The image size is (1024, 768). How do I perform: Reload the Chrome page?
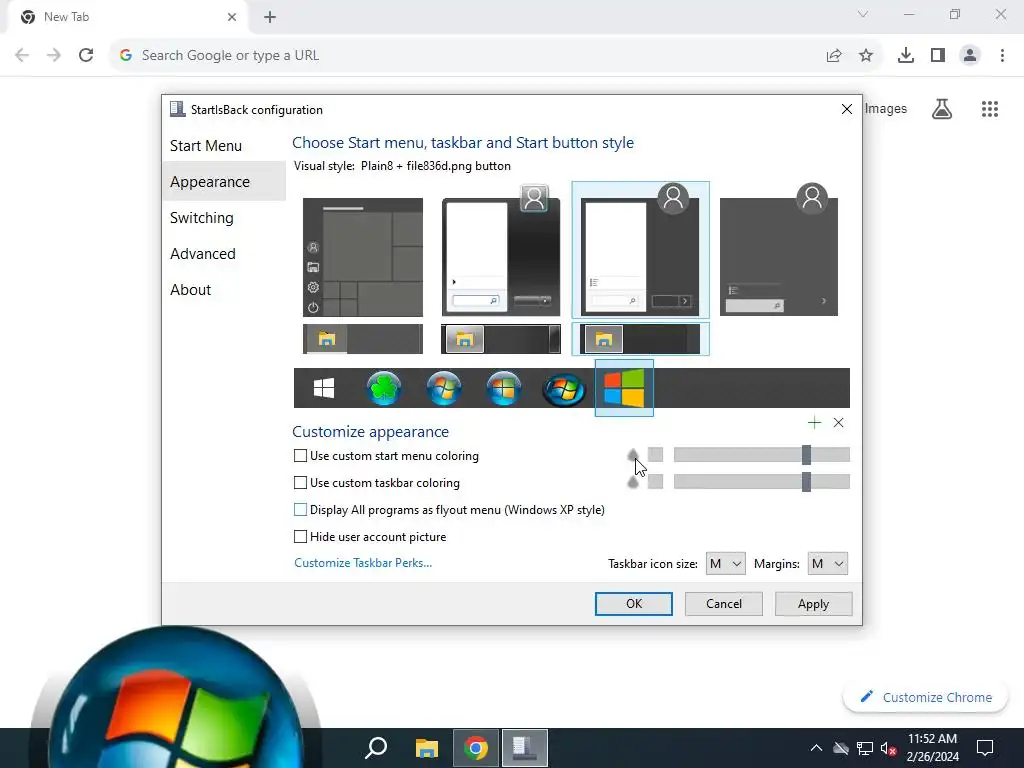[86, 55]
